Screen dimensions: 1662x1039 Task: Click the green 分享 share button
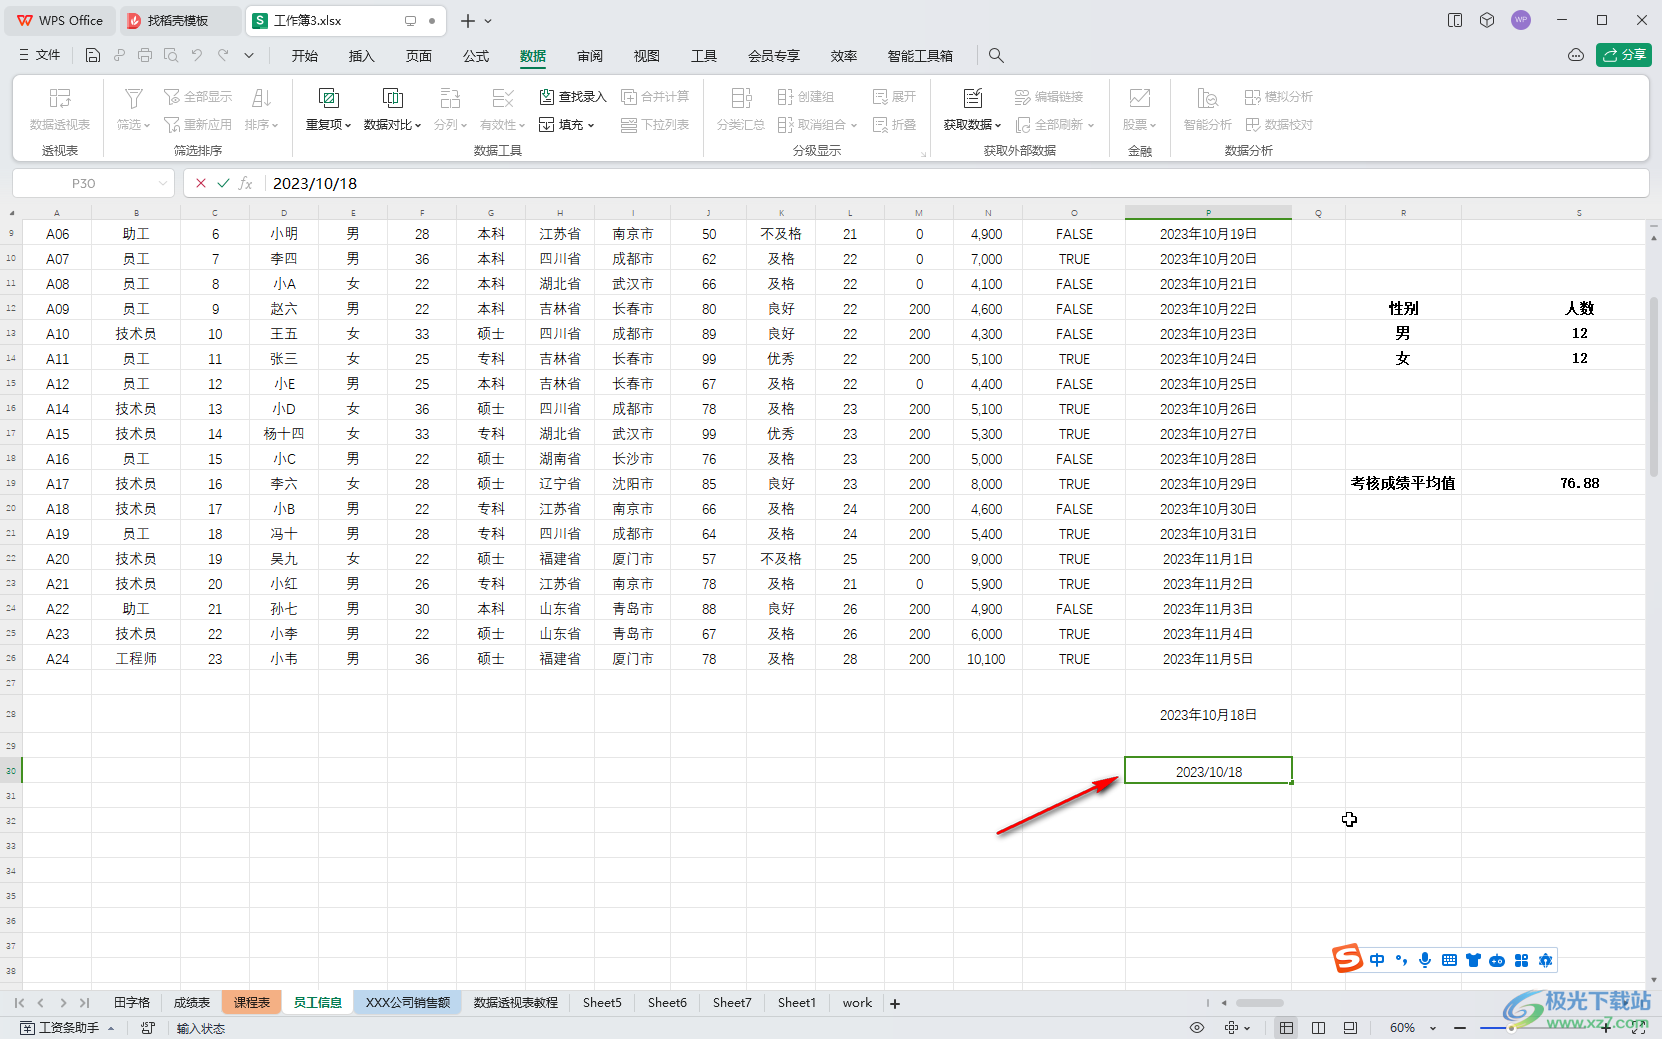(x=1623, y=55)
